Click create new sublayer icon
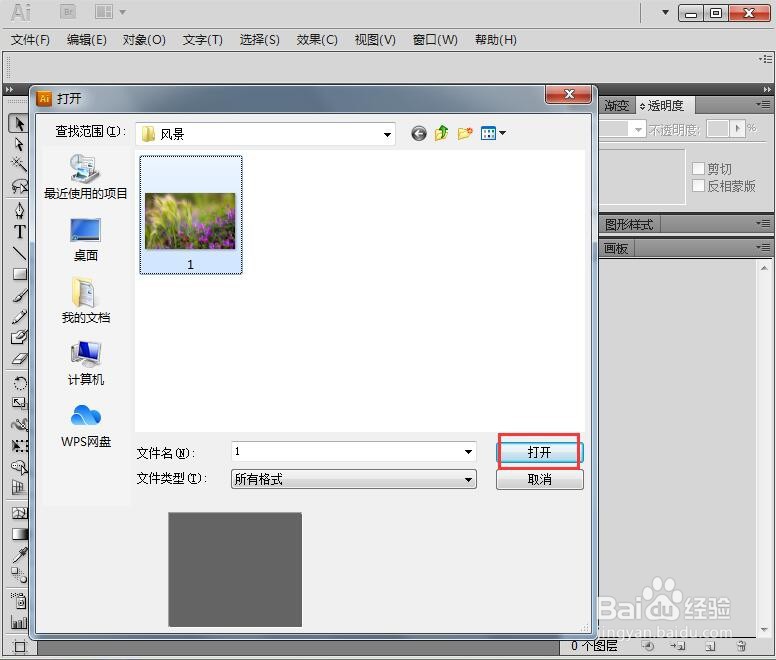Viewport: 776px width, 660px height. (678, 645)
